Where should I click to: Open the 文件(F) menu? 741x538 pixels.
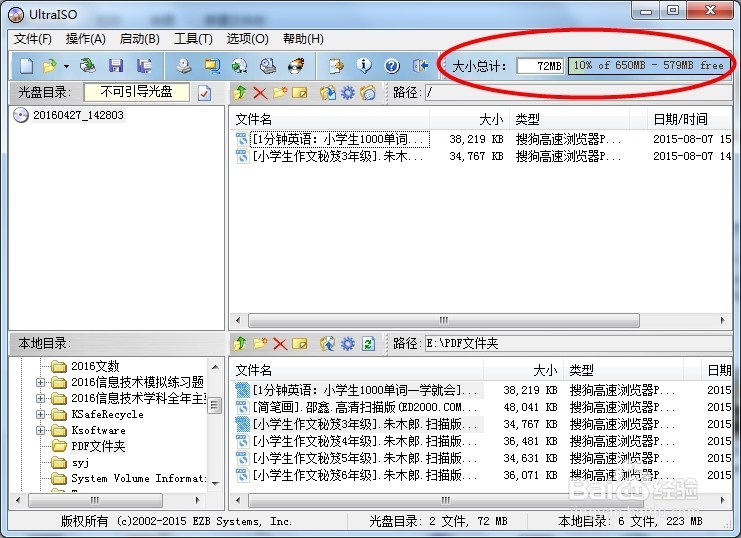(x=33, y=39)
